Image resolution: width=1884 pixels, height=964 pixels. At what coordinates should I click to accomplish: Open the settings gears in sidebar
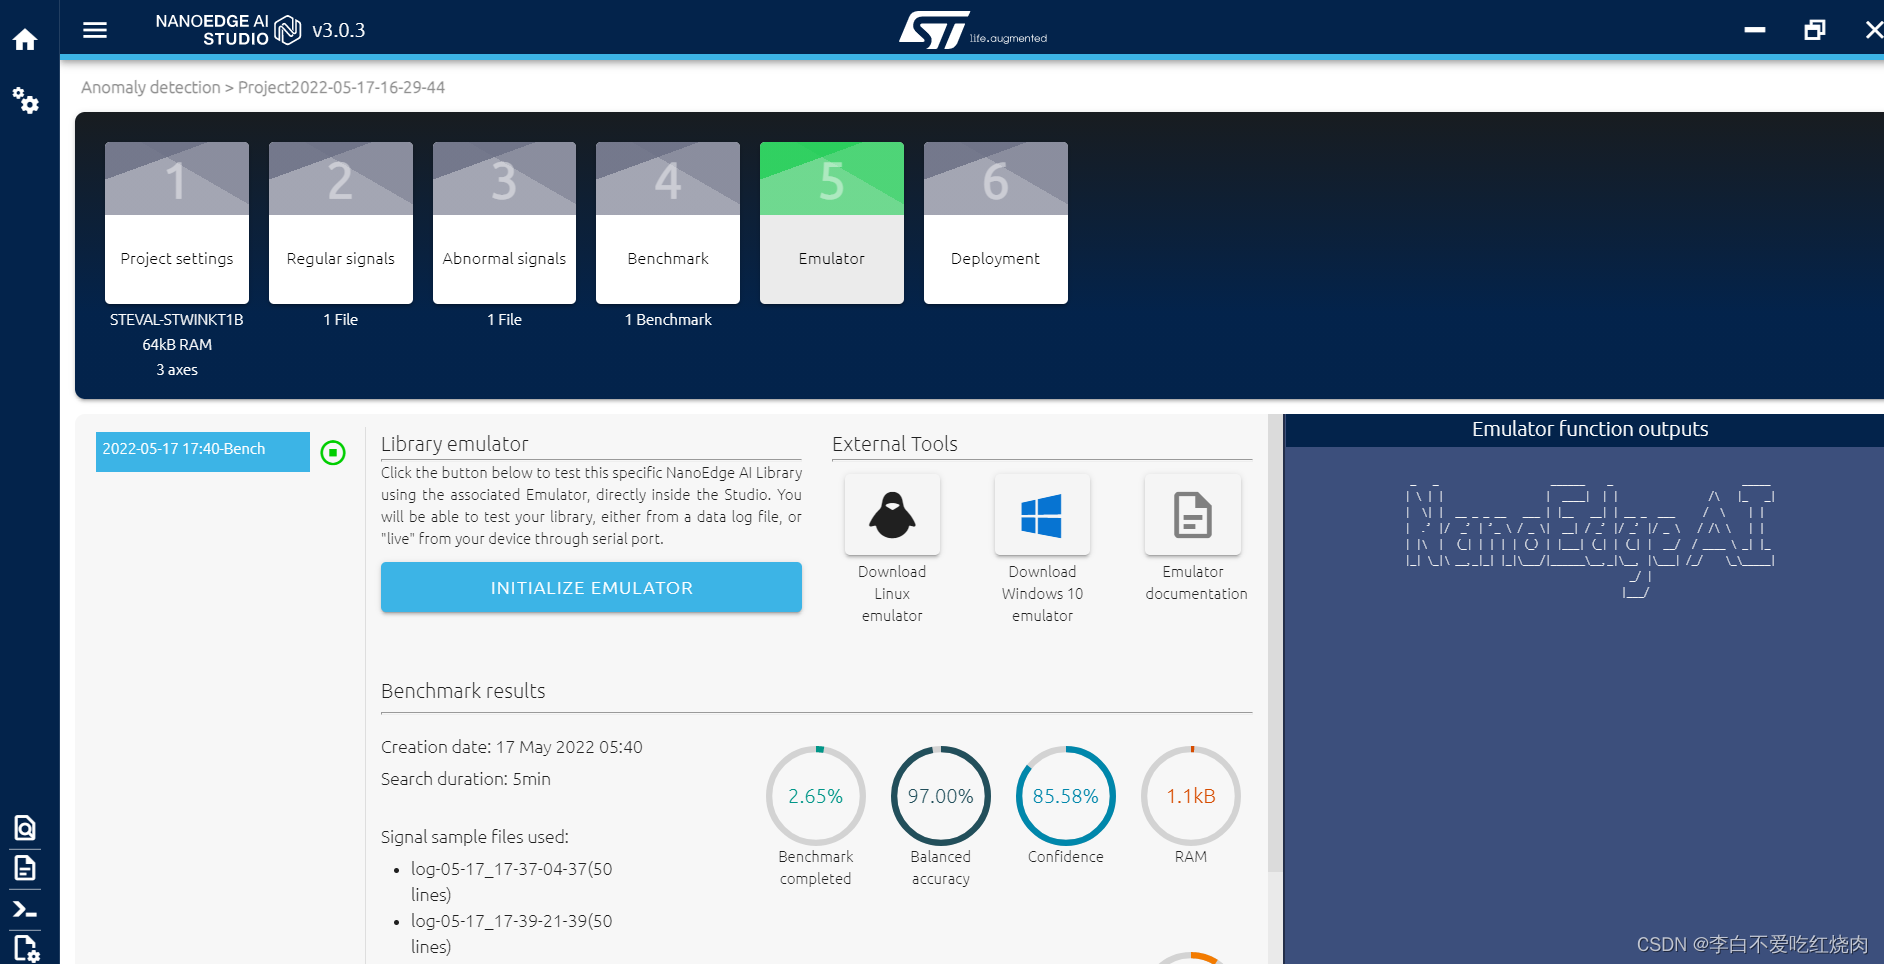pos(25,100)
